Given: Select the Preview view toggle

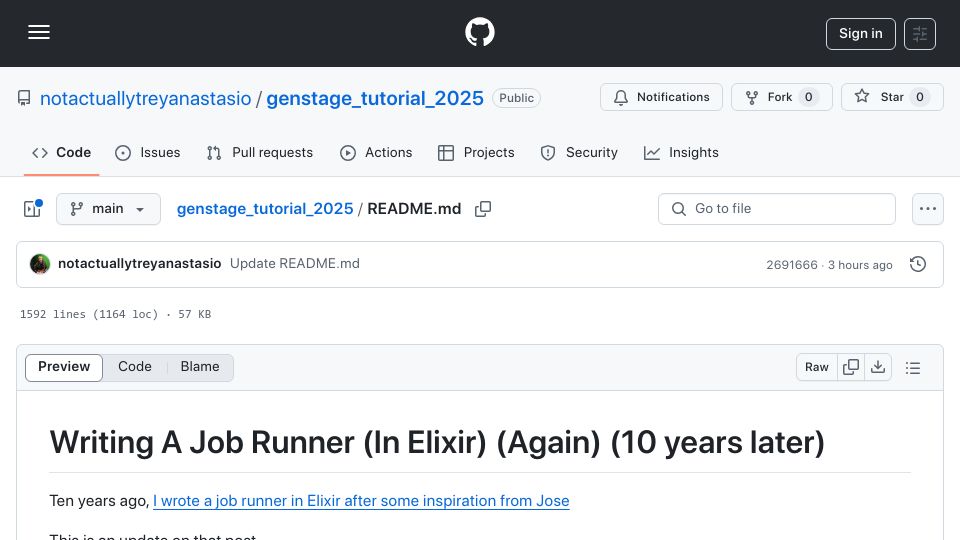Looking at the screenshot, I should pyautogui.click(x=64, y=367).
